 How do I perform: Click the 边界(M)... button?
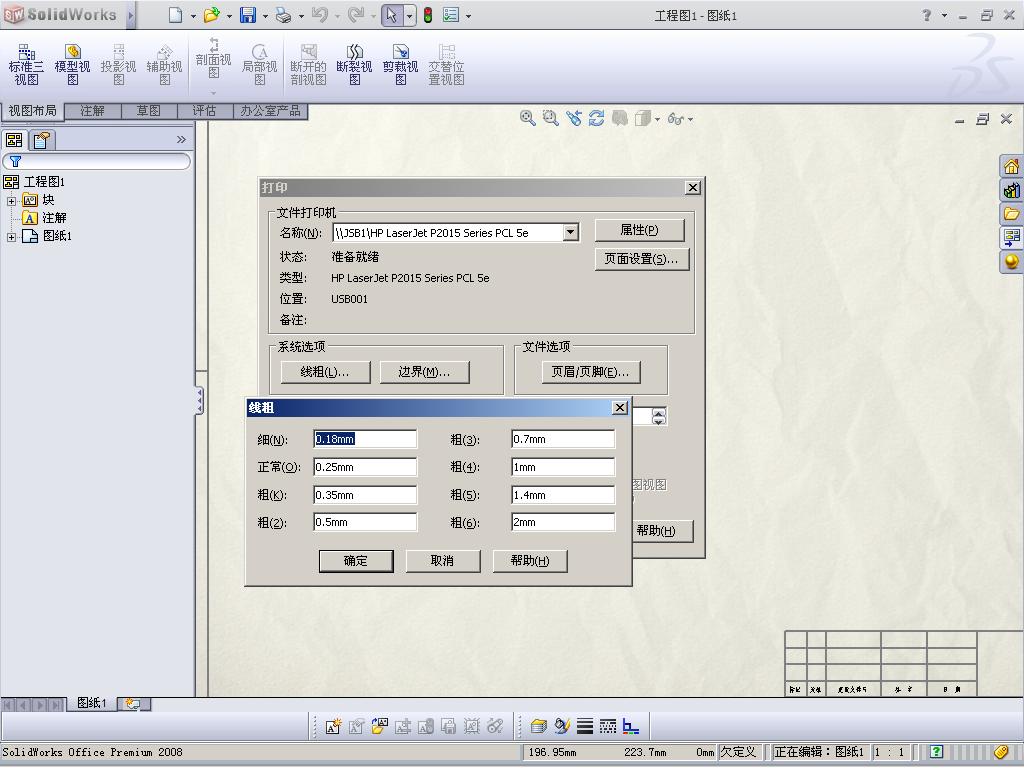(424, 372)
